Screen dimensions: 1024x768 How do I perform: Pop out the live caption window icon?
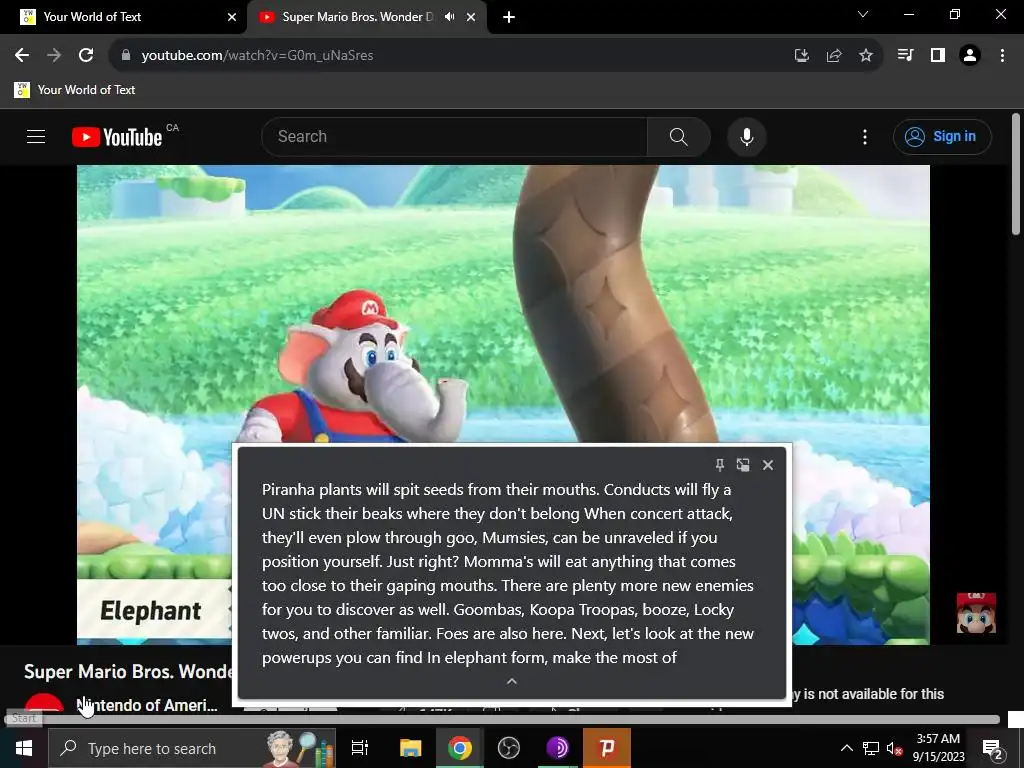743,464
